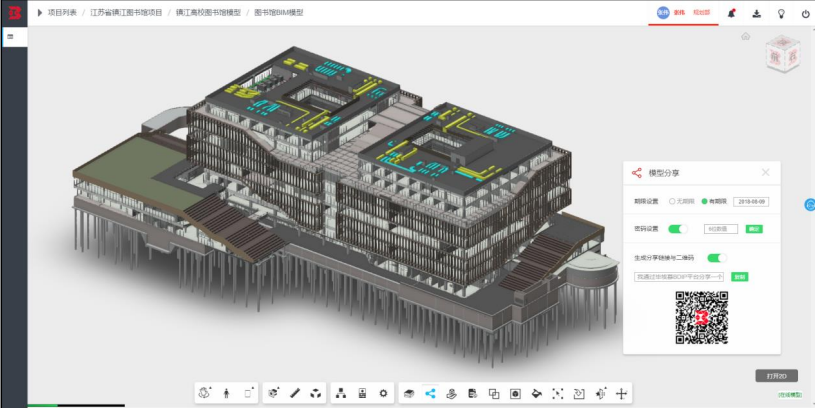Click the framed-circle snapshot tool
Image resolution: width=815 pixels, height=408 pixels.
[x=515, y=393]
